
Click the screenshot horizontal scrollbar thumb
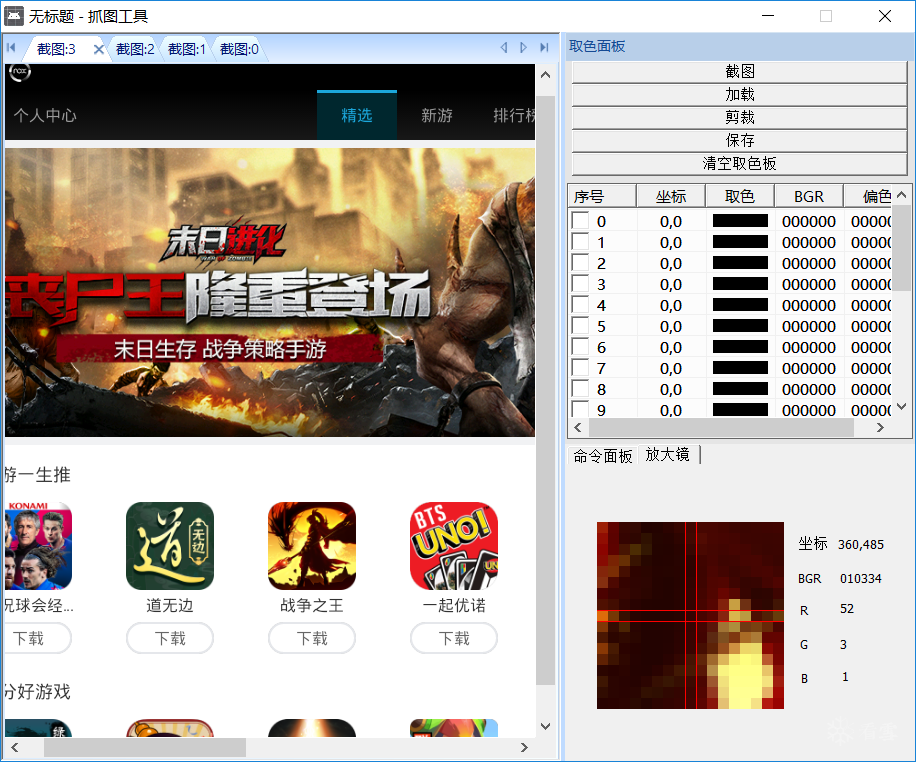[x=145, y=747]
